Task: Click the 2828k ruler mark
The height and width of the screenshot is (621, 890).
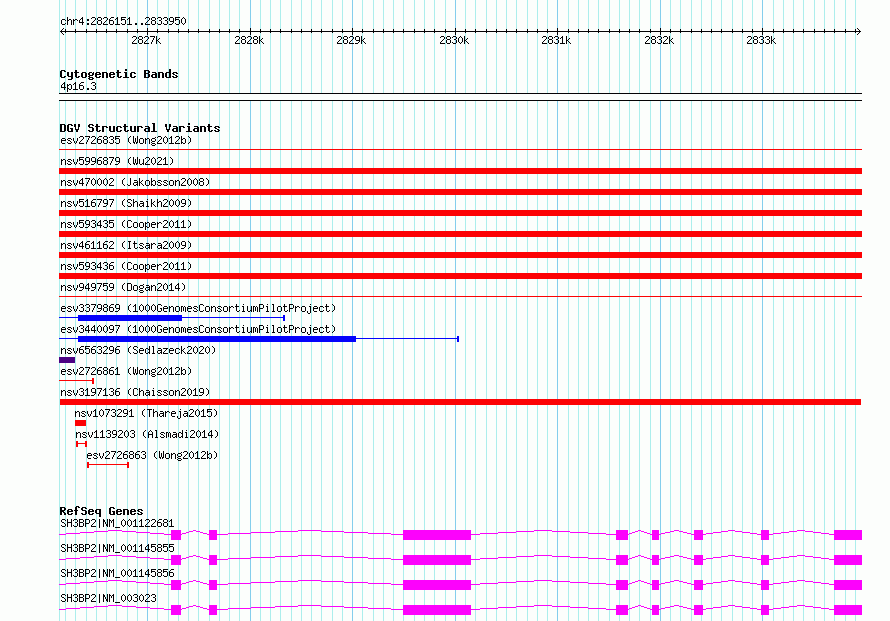Action: coord(249,40)
